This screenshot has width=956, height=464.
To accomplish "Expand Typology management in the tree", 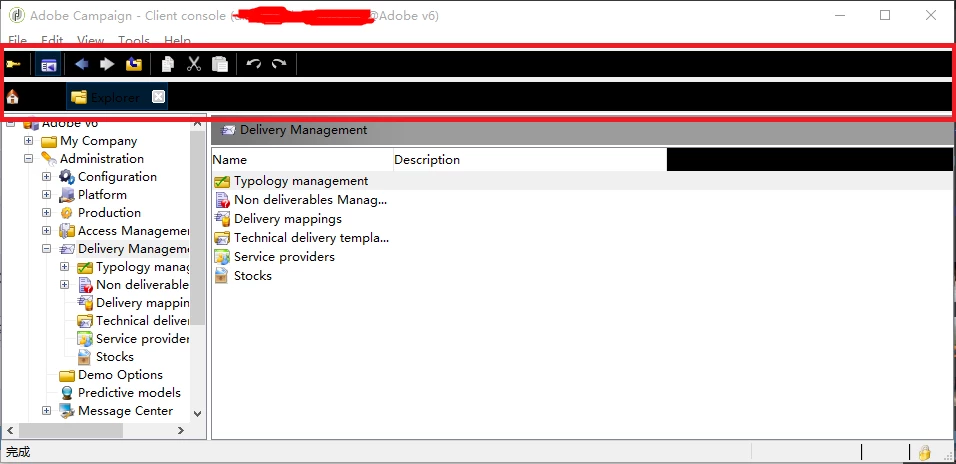I will (65, 266).
